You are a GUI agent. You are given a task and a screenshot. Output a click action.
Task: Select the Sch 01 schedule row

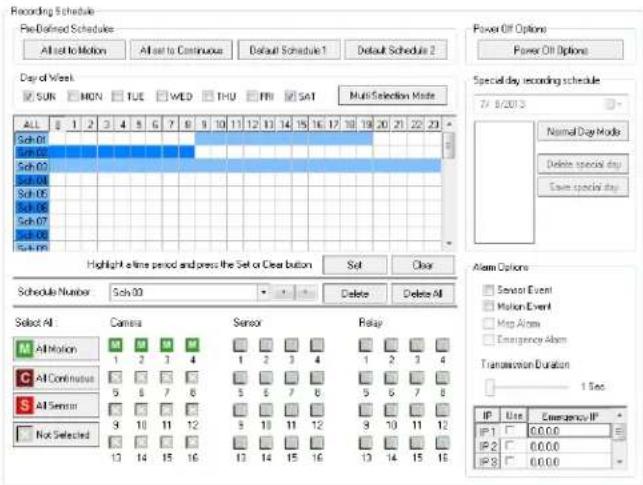coord(32,139)
